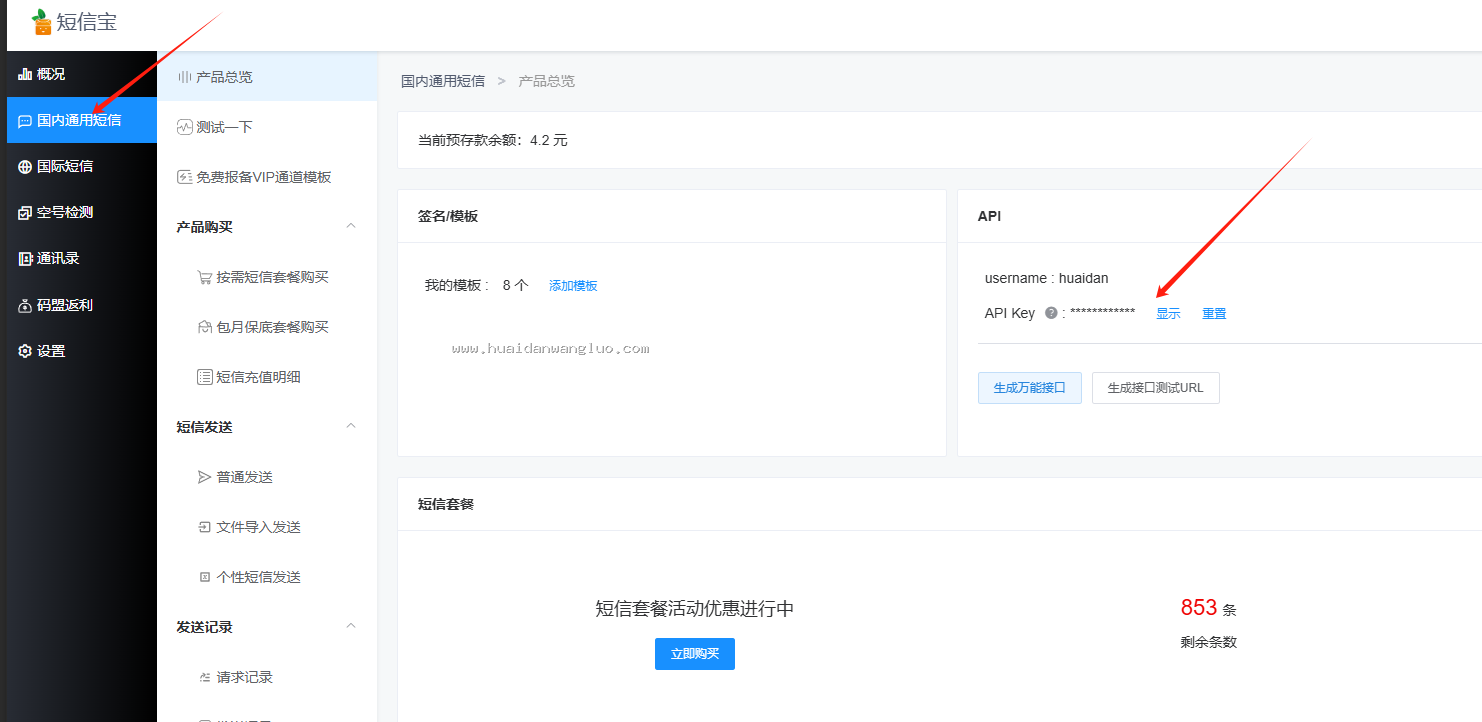Click the 添加模板 link
Screen dimensions: 1482x722
click(x=573, y=286)
